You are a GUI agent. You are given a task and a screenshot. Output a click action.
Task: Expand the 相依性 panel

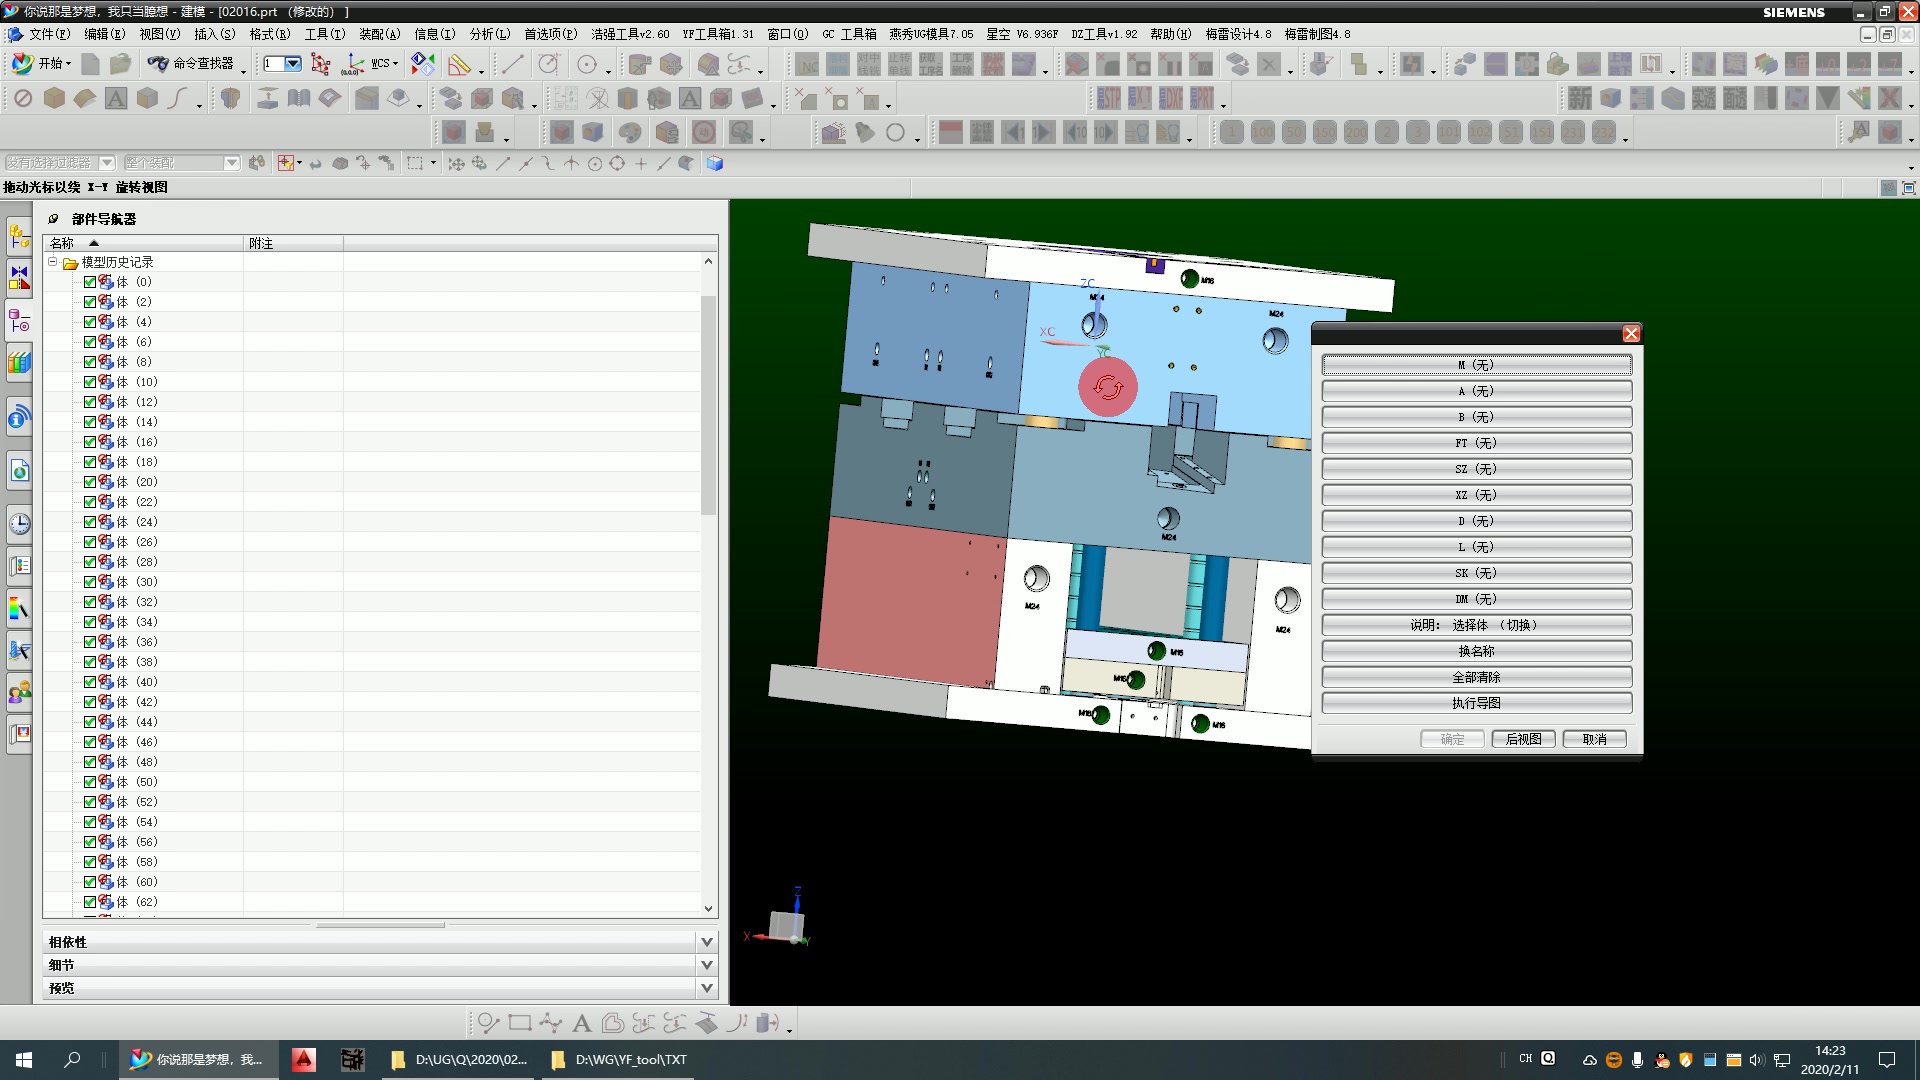706,942
